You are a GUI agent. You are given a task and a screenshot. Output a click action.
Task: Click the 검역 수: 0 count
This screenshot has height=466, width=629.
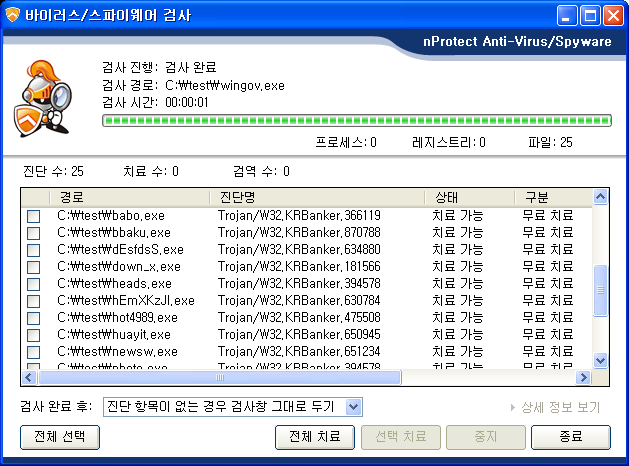coord(262,172)
